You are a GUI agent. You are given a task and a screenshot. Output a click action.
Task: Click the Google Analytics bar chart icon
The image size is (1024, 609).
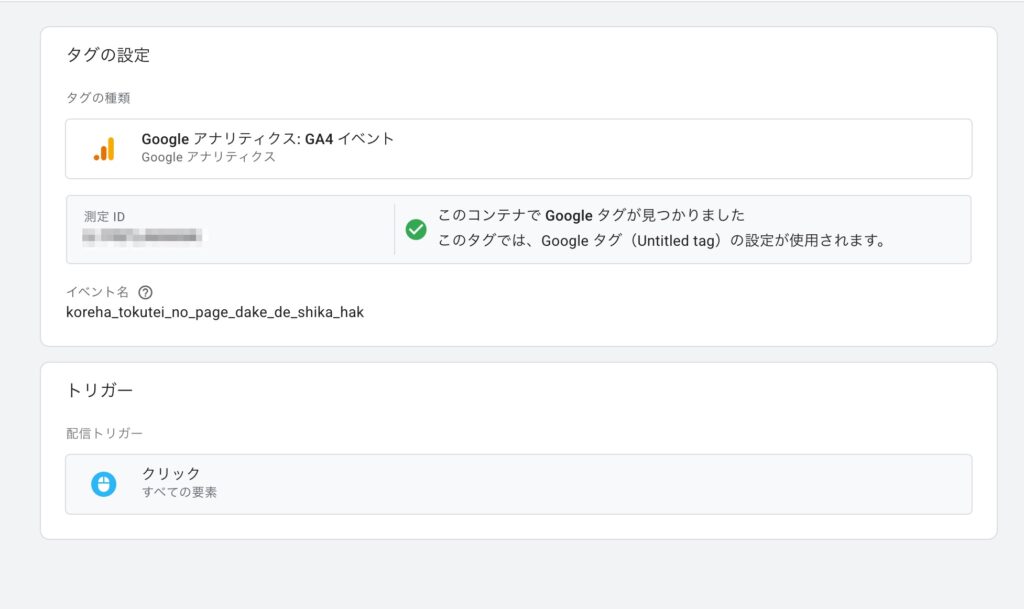tap(104, 149)
